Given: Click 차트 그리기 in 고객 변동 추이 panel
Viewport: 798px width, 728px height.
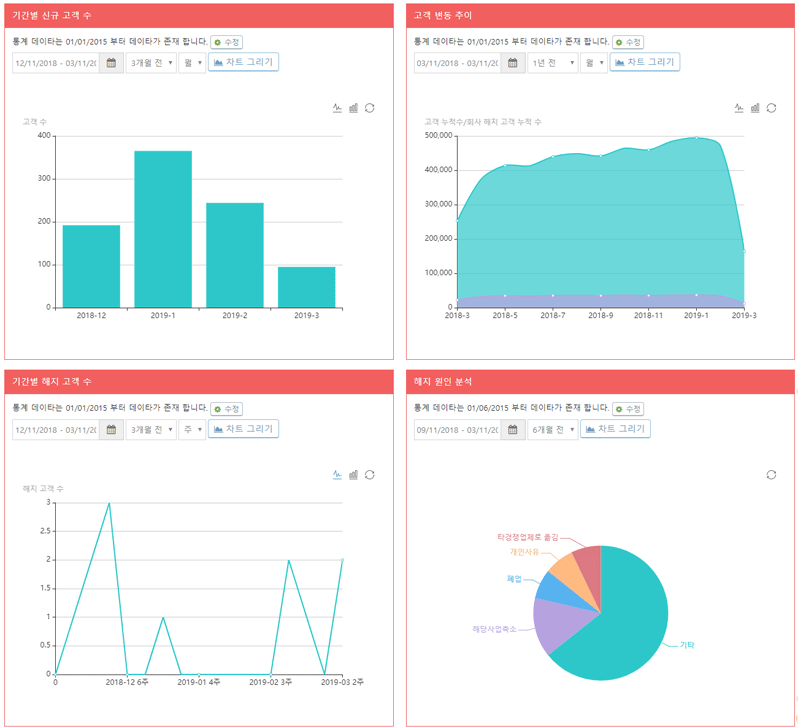Looking at the screenshot, I should coord(645,62).
